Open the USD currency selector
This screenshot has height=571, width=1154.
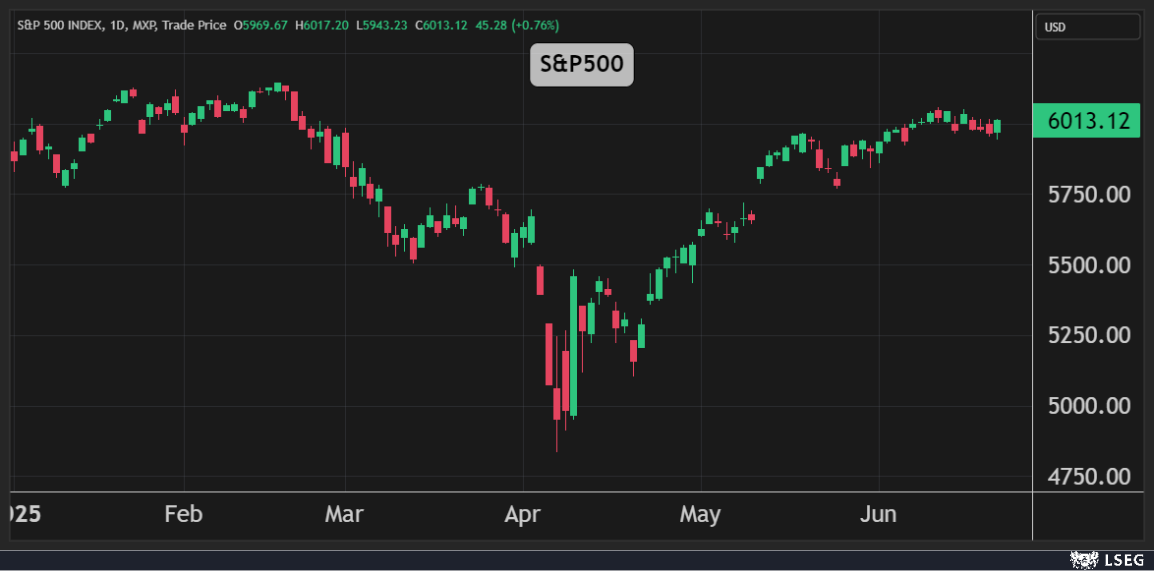1087,27
